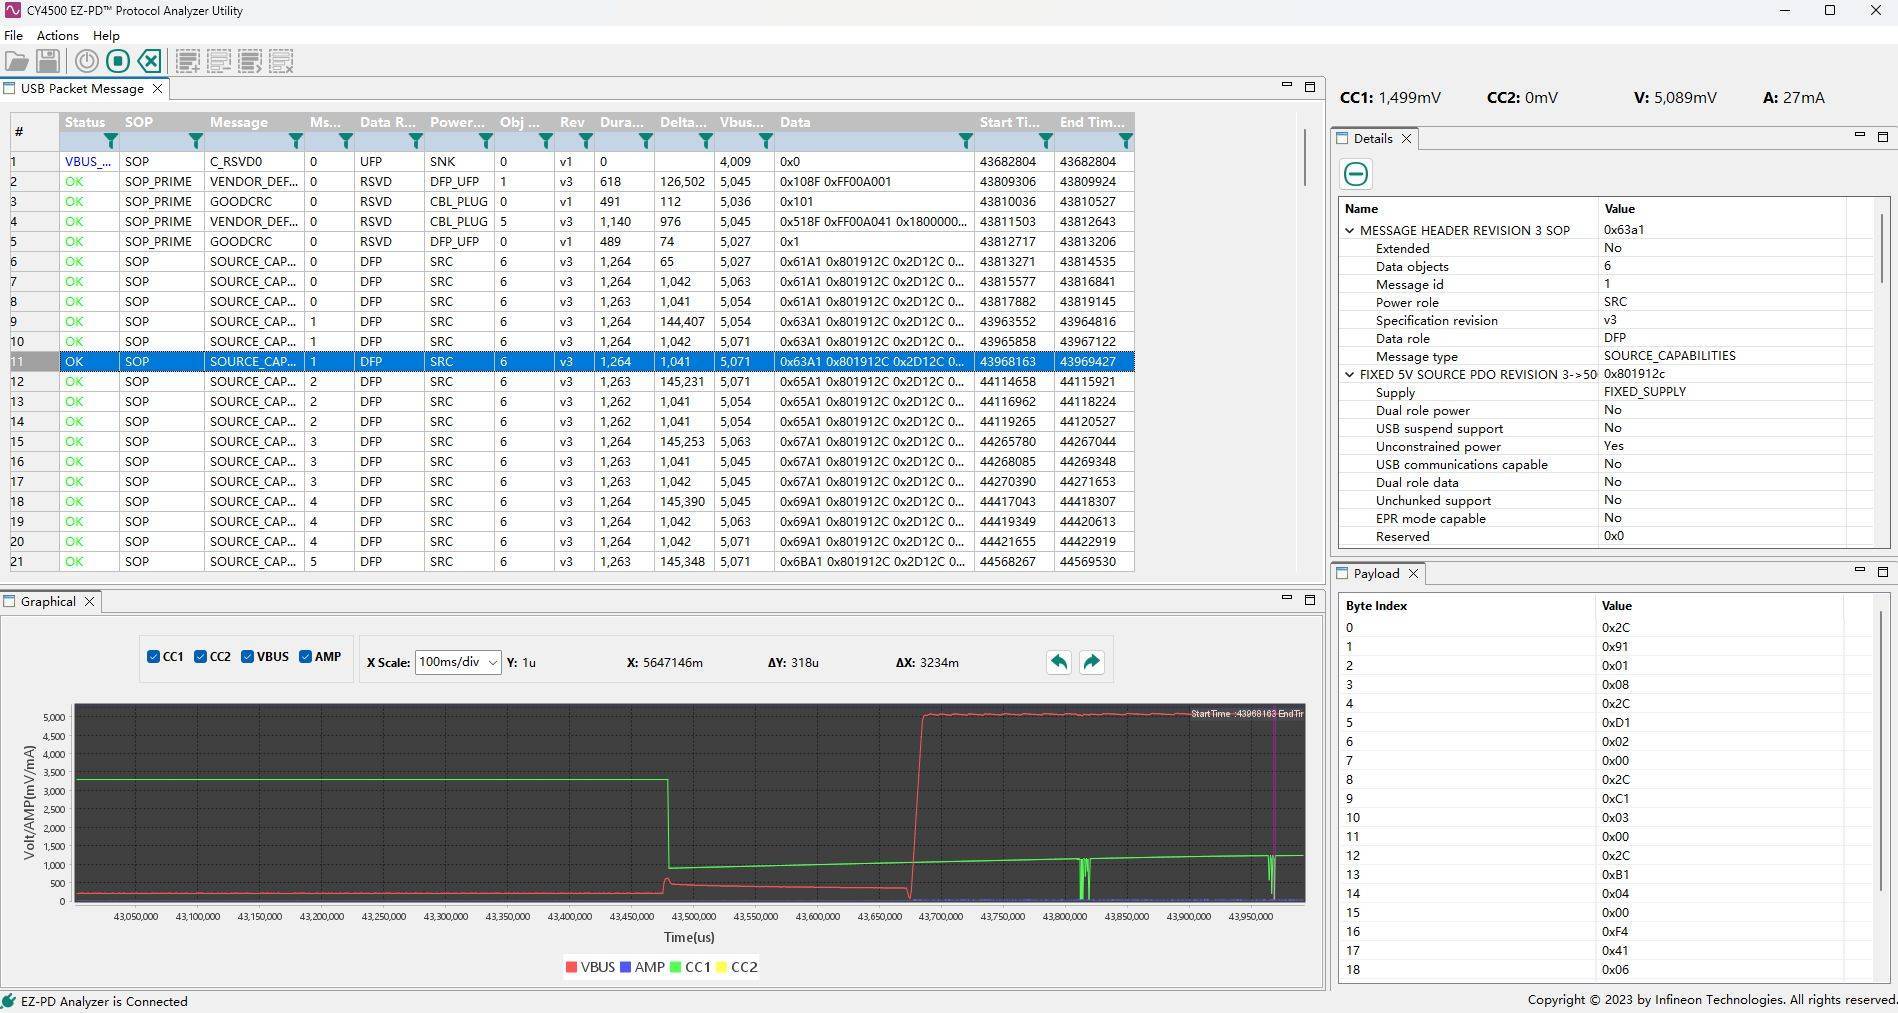Viewport: 1898px width, 1013px height.
Task: Open the Actions menu
Action: (57, 35)
